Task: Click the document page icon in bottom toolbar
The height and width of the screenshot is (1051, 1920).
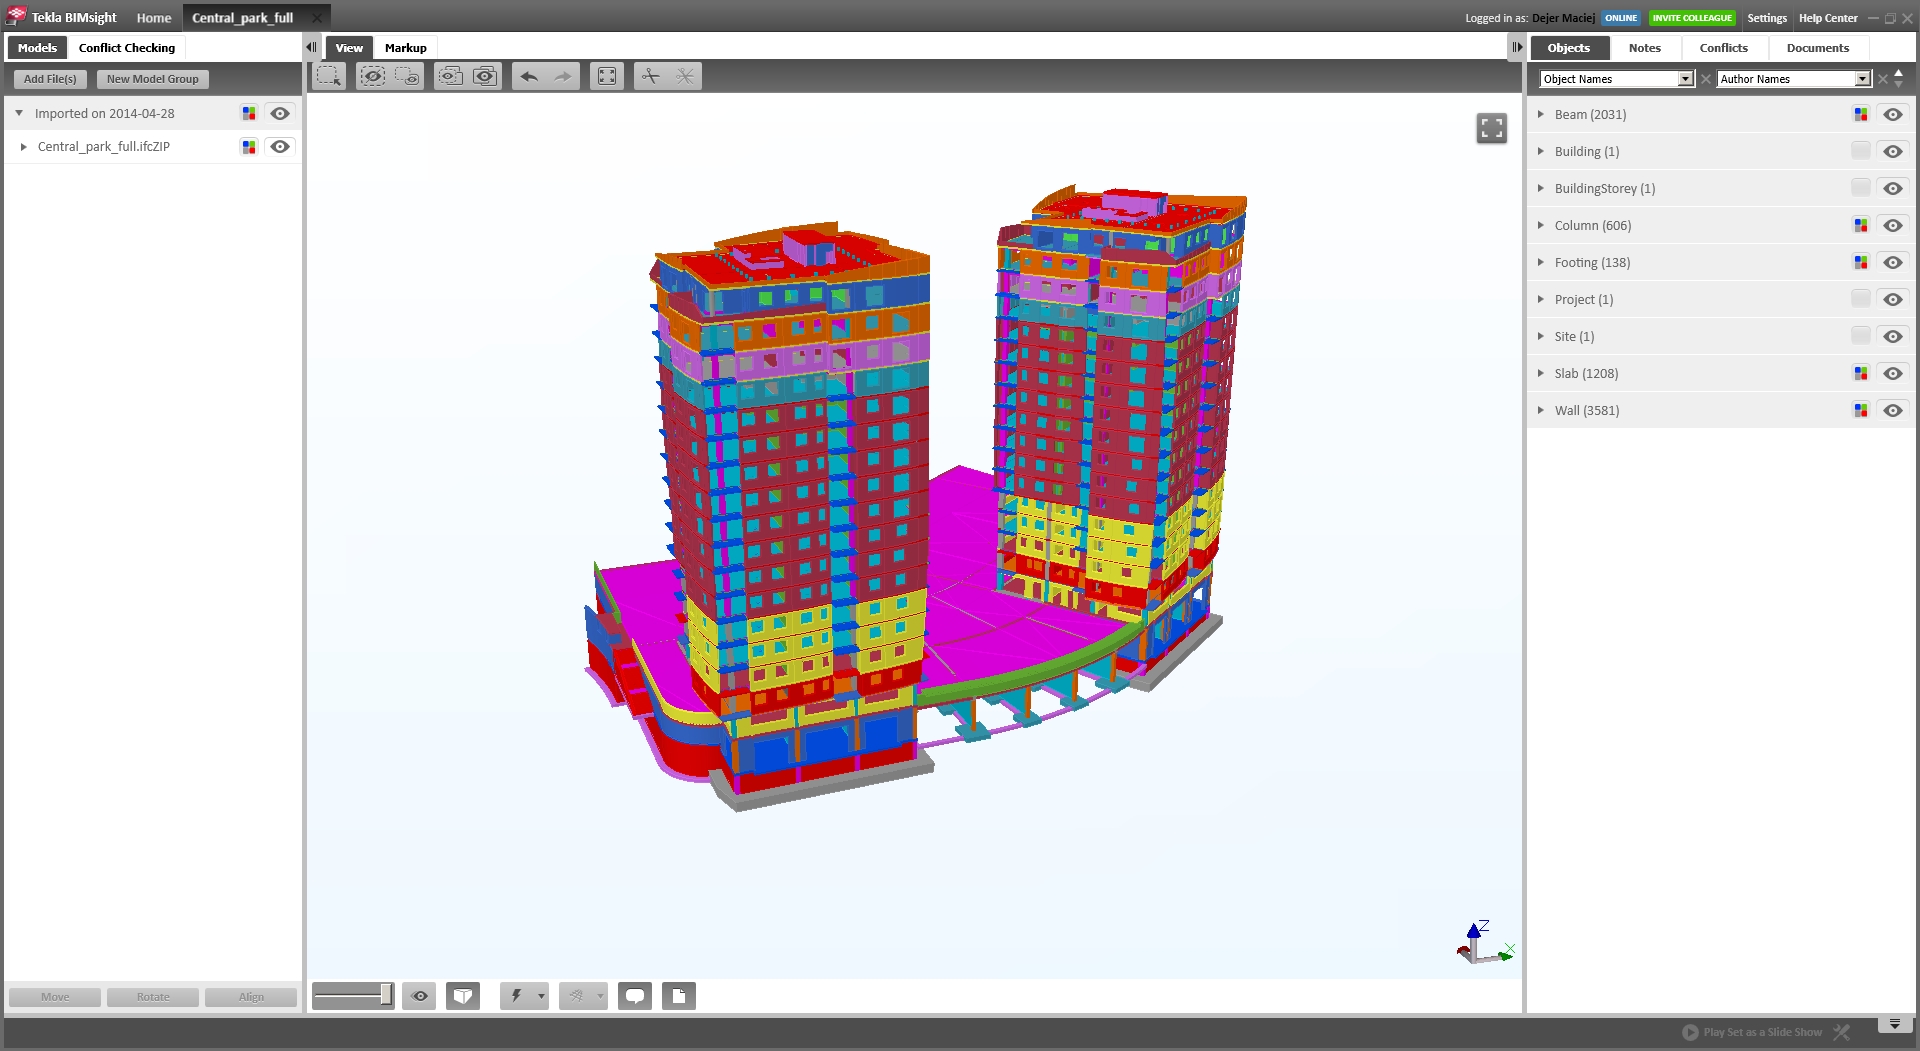Action: pyautogui.click(x=678, y=996)
